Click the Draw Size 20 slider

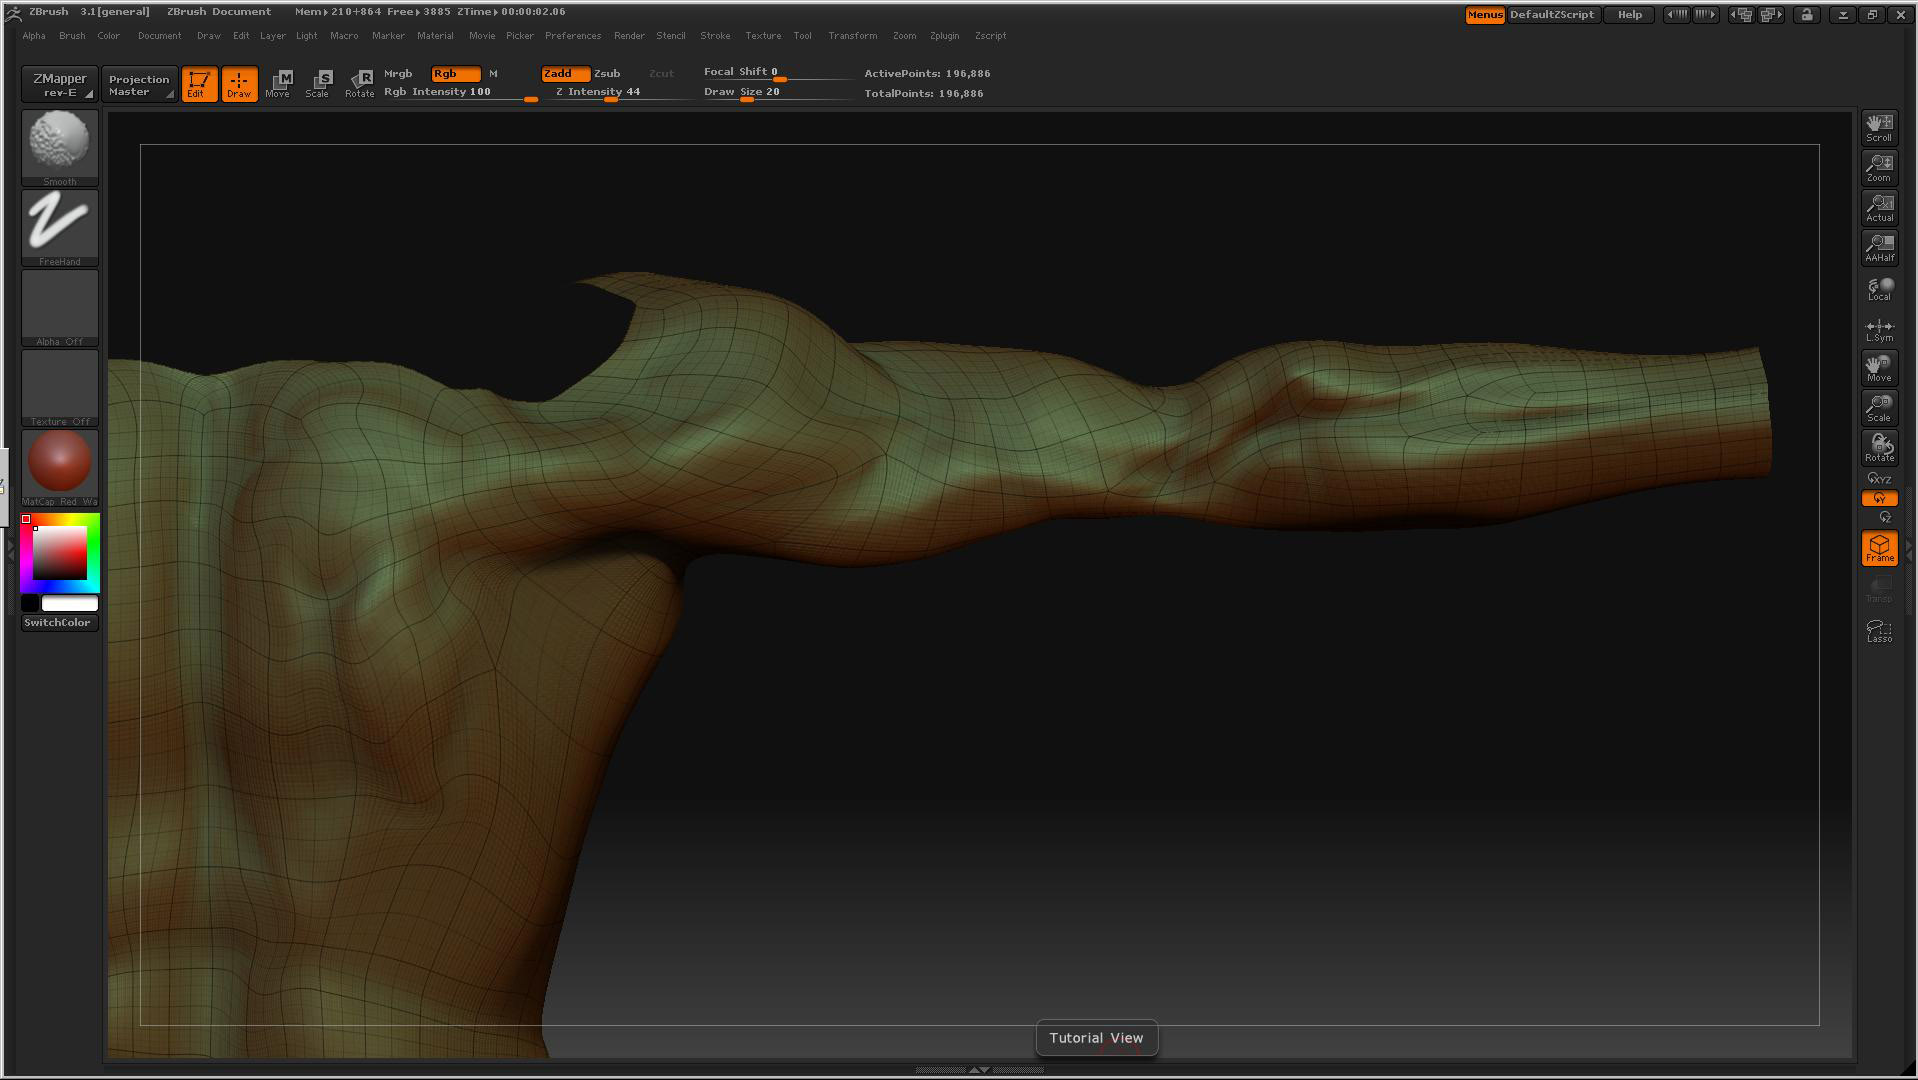[778, 92]
